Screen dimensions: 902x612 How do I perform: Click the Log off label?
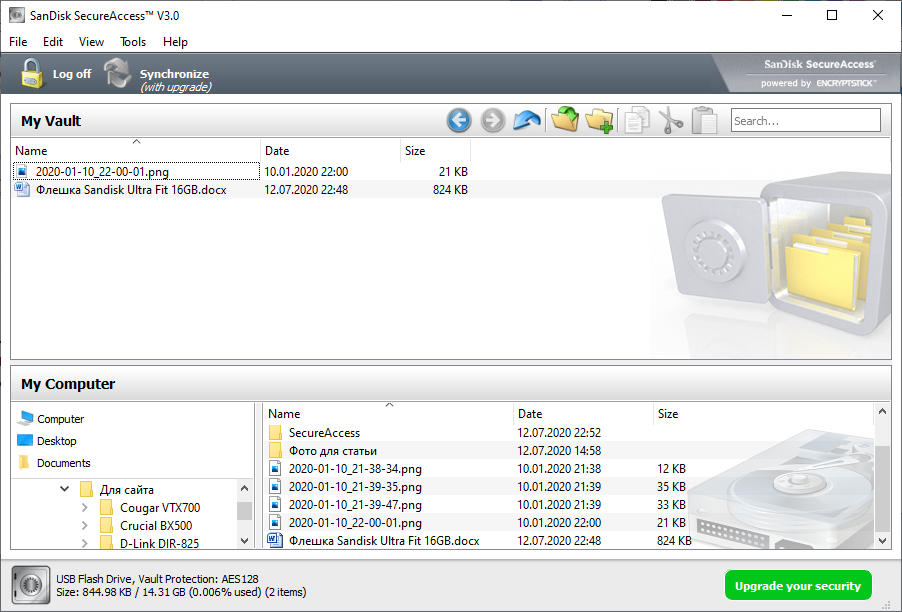pos(72,74)
